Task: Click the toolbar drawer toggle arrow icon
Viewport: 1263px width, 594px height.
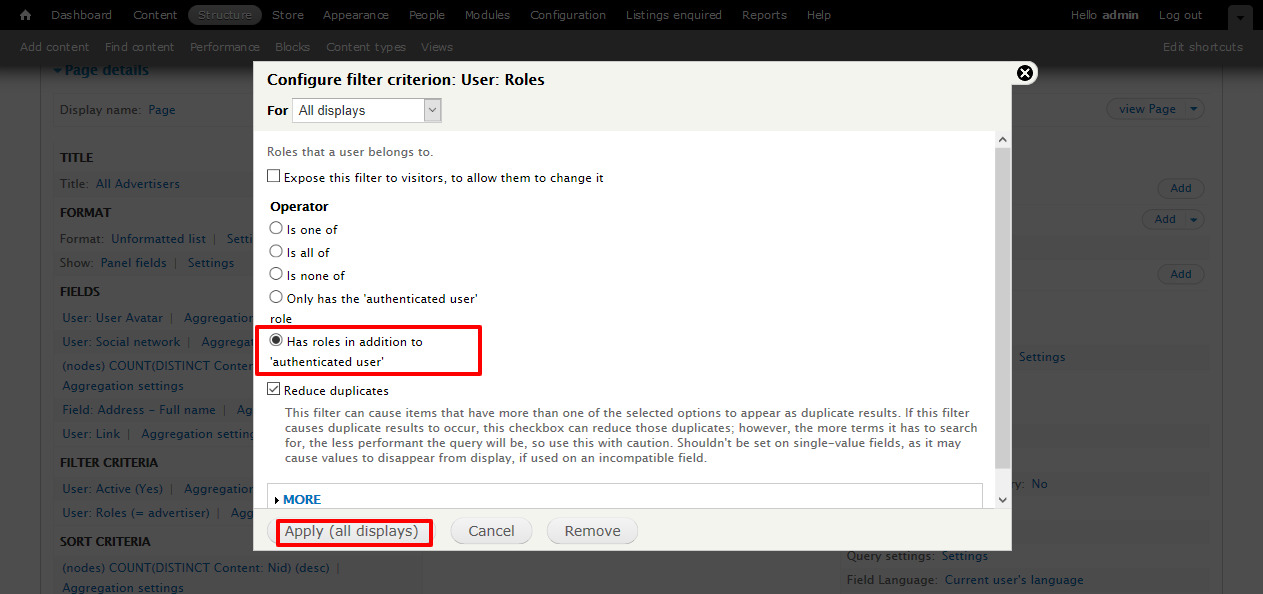Action: [1239, 19]
